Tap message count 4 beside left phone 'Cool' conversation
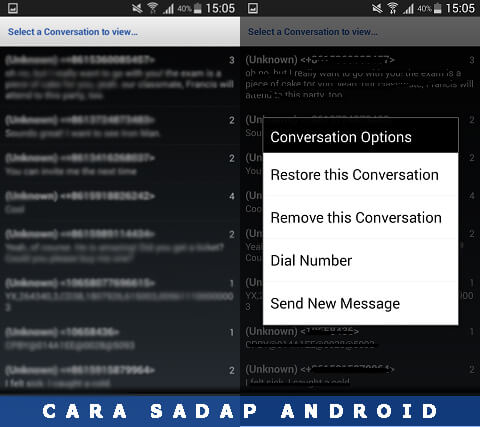This screenshot has height=427, width=480. [x=232, y=196]
